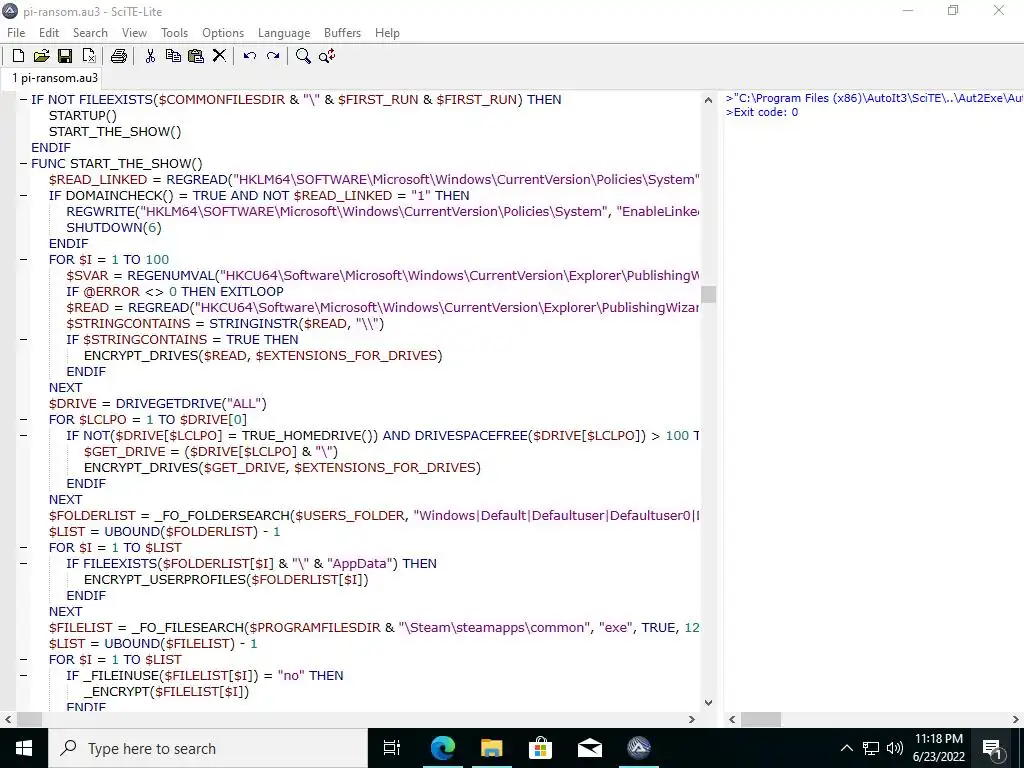This screenshot has width=1024, height=768.
Task: Click the SHUTDOWN(6) code line
Action: point(114,227)
